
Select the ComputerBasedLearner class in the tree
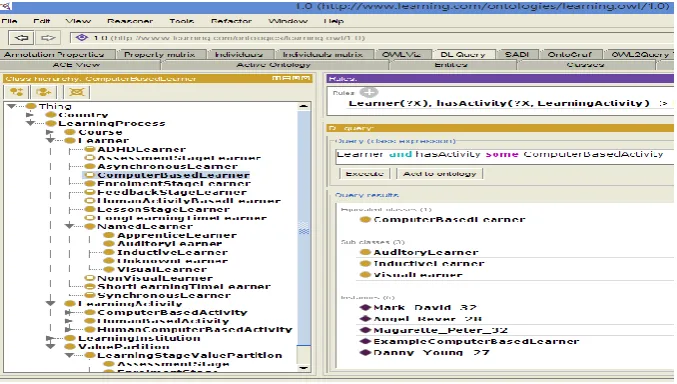(173, 175)
